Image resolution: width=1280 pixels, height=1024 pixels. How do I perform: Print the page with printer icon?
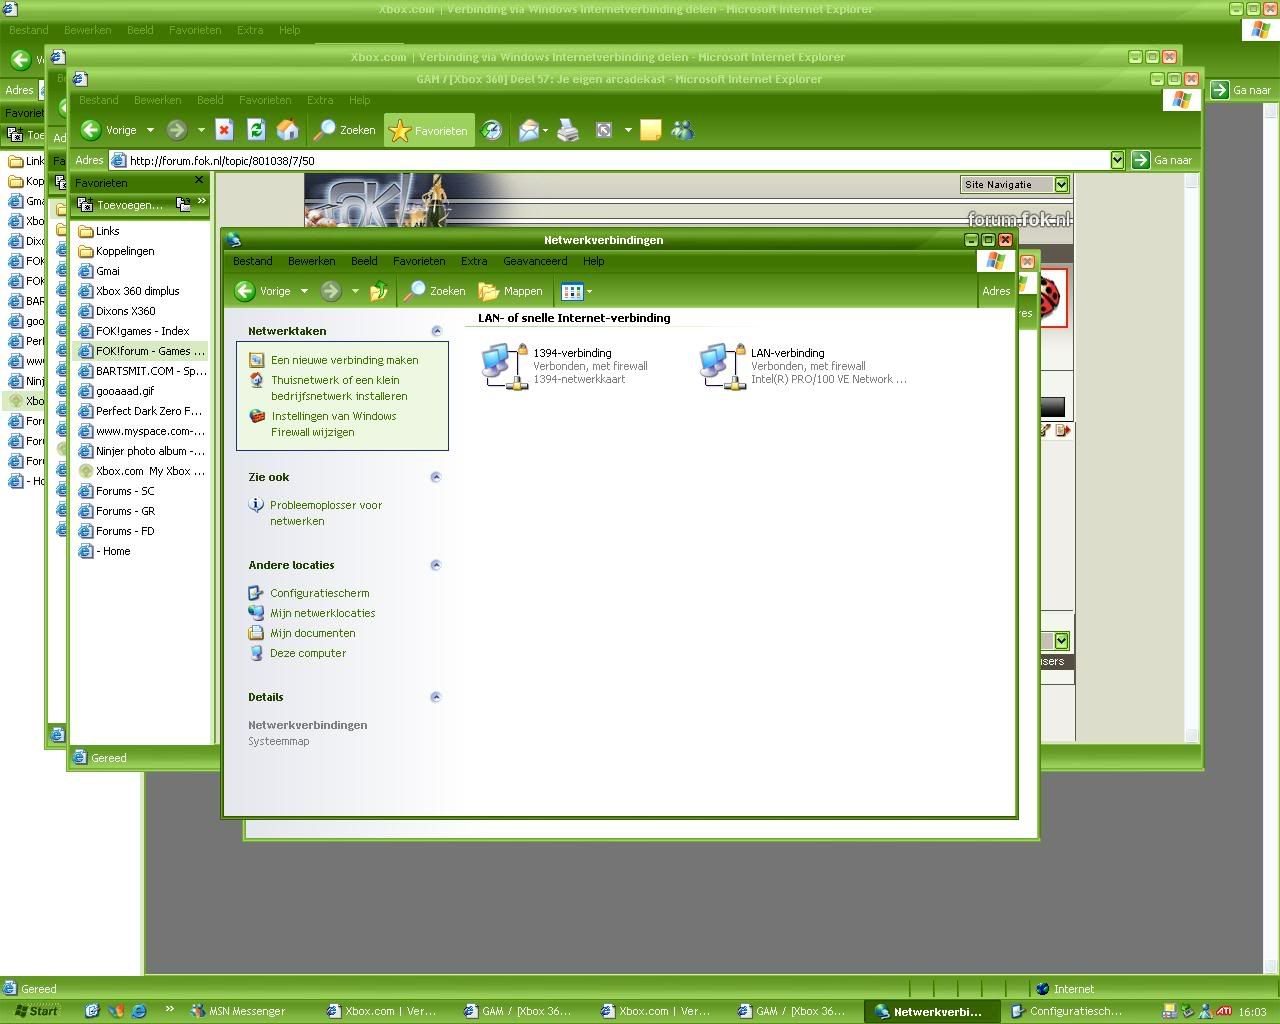tap(568, 130)
